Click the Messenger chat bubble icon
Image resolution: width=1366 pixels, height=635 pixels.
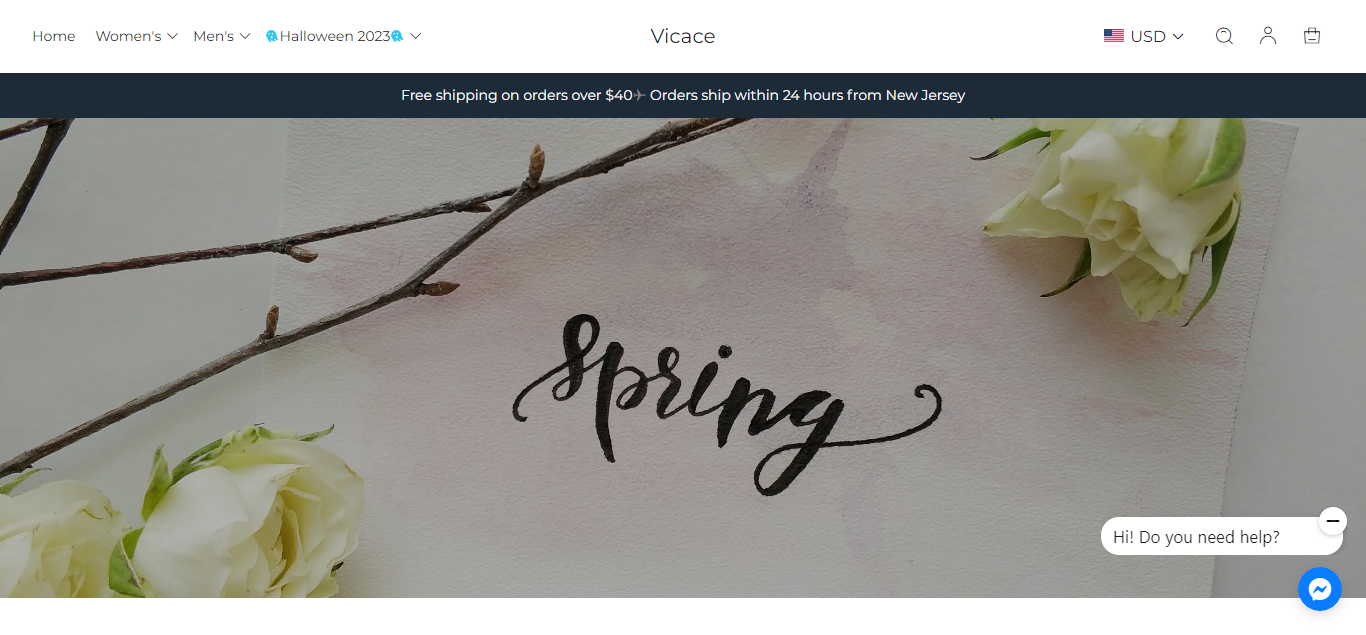[x=1320, y=589]
